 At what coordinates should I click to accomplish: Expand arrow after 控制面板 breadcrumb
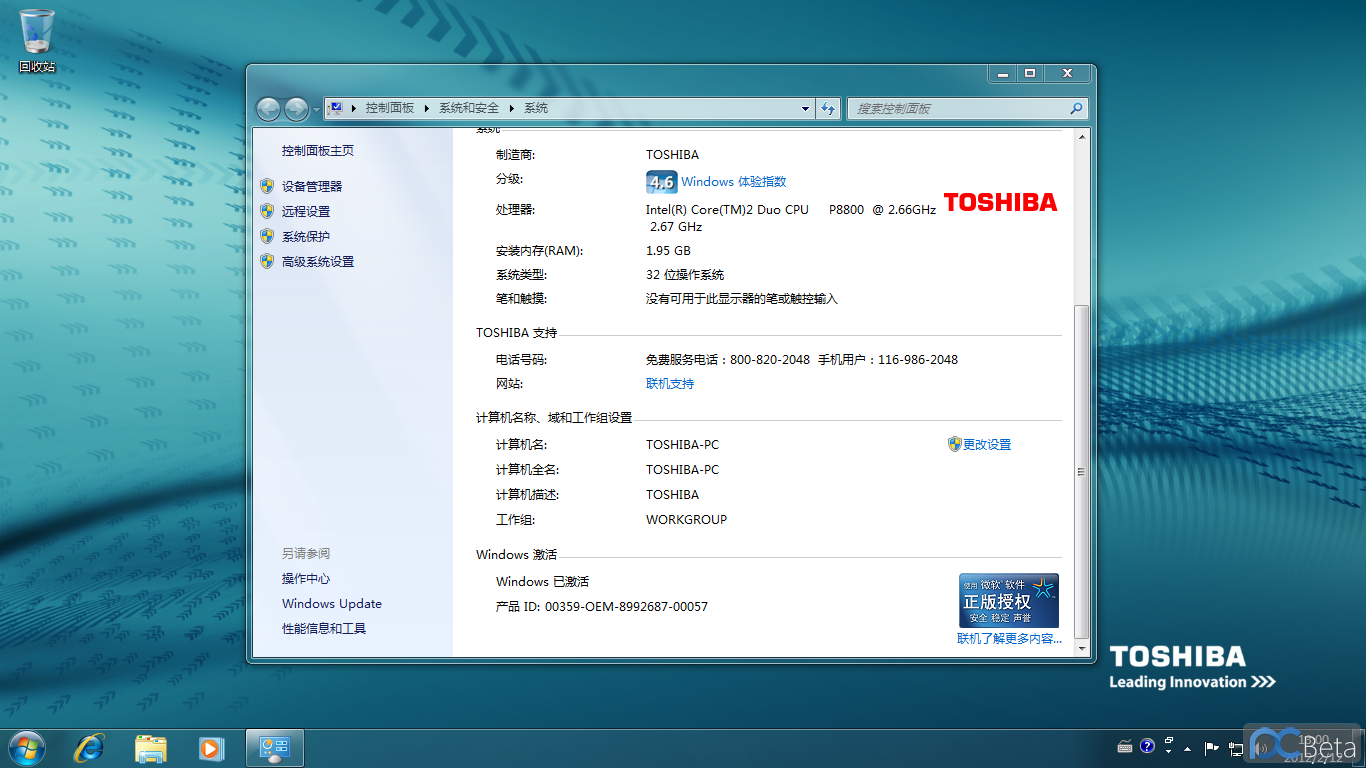click(x=427, y=108)
